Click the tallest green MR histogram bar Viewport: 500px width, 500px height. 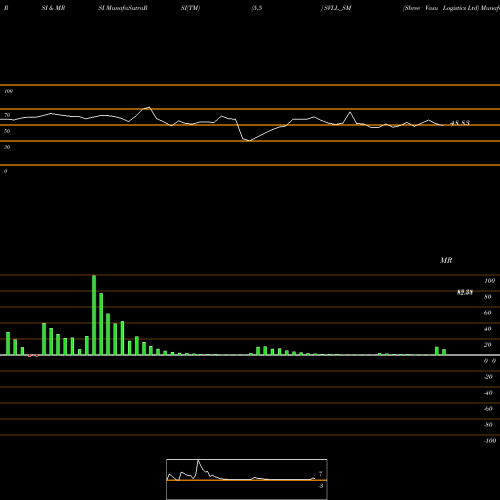tap(94, 315)
